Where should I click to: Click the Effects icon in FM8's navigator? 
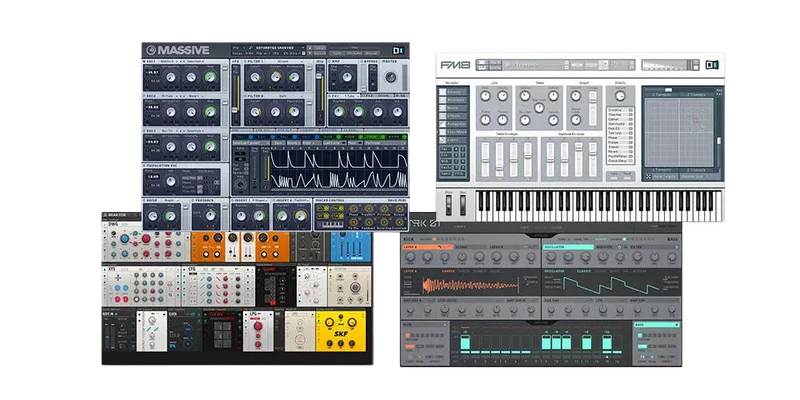pyautogui.click(x=443, y=116)
